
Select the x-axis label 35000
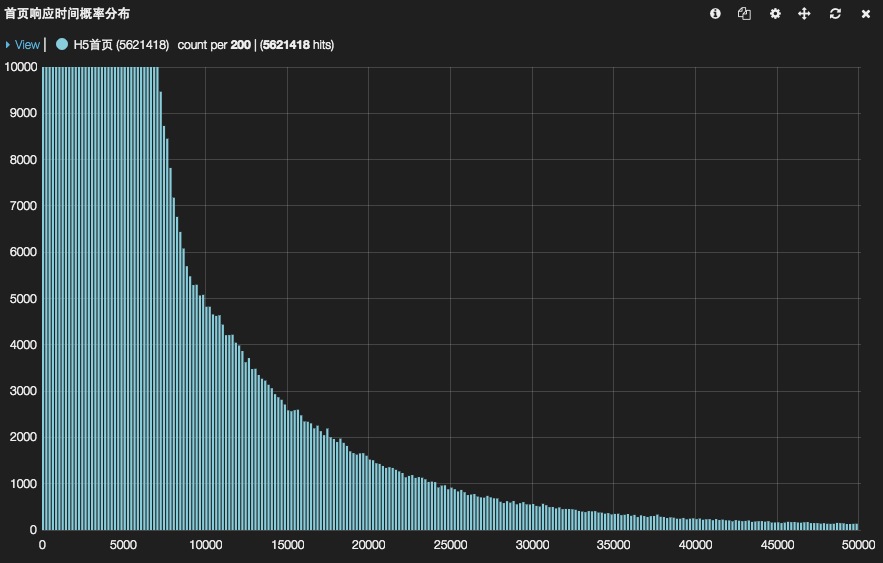(x=614, y=544)
